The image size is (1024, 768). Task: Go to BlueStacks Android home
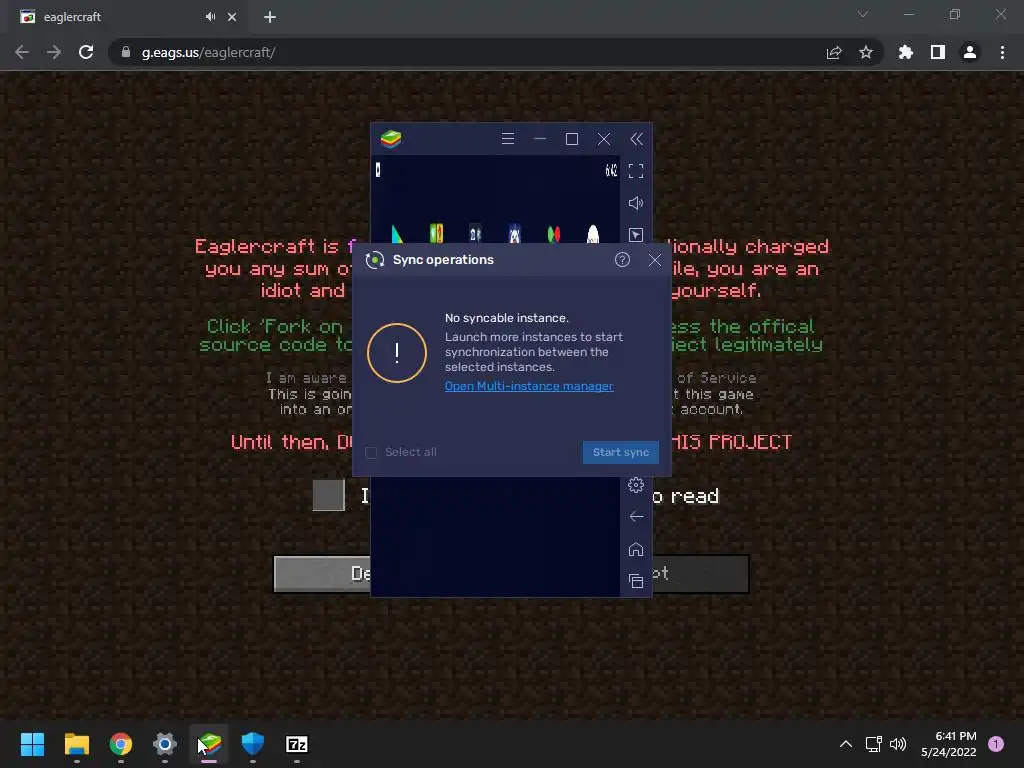coord(636,549)
